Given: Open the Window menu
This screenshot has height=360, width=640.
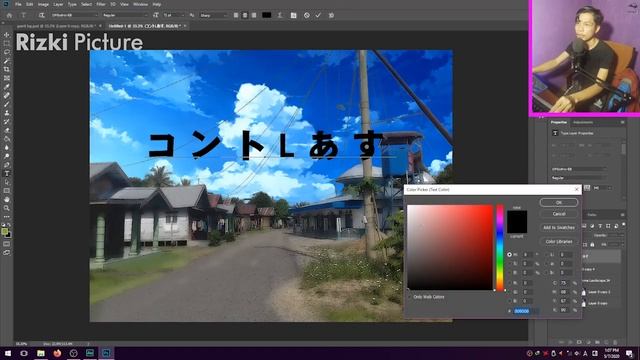Looking at the screenshot, I should [x=140, y=4].
